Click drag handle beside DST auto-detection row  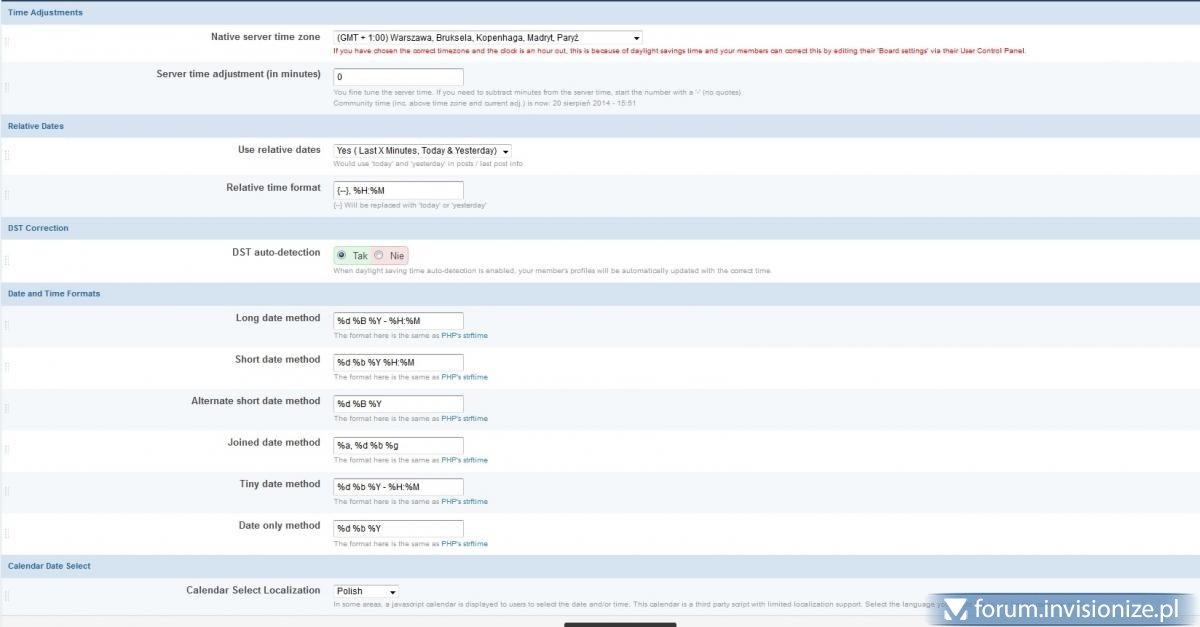[6, 261]
